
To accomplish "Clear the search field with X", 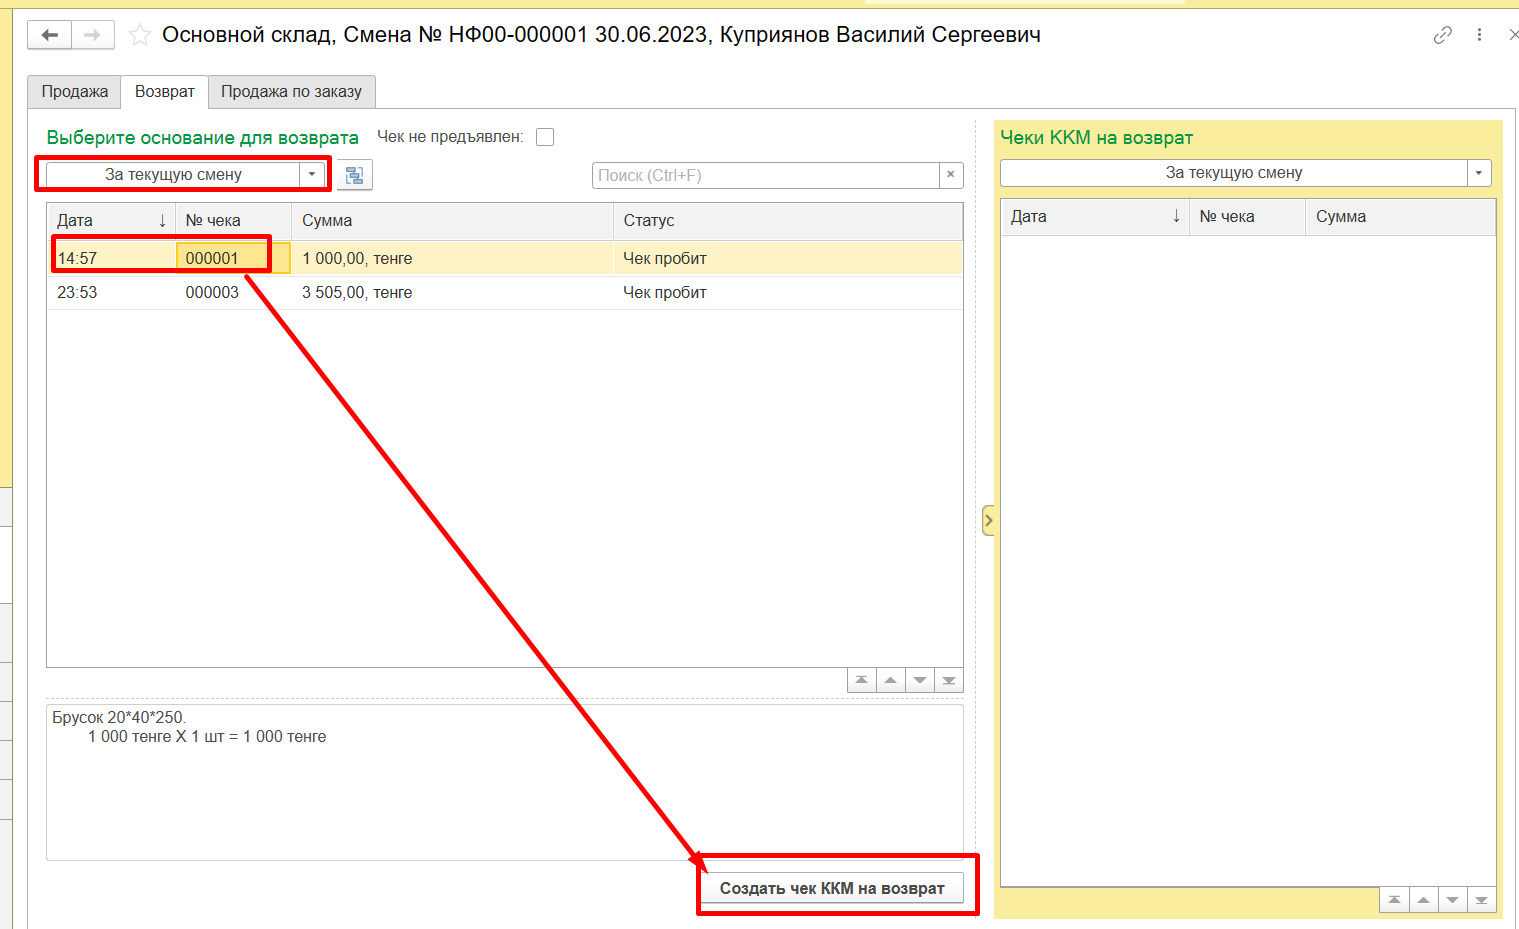I will coord(950,175).
